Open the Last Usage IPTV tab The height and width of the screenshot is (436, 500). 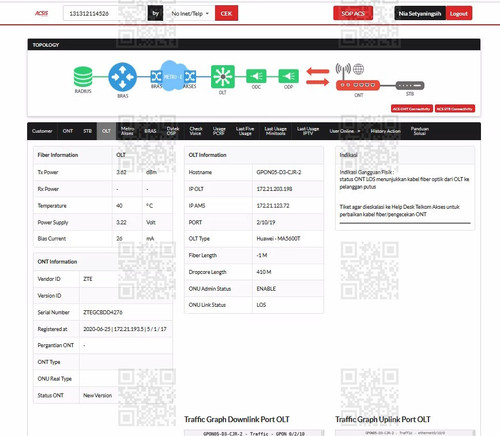308,131
